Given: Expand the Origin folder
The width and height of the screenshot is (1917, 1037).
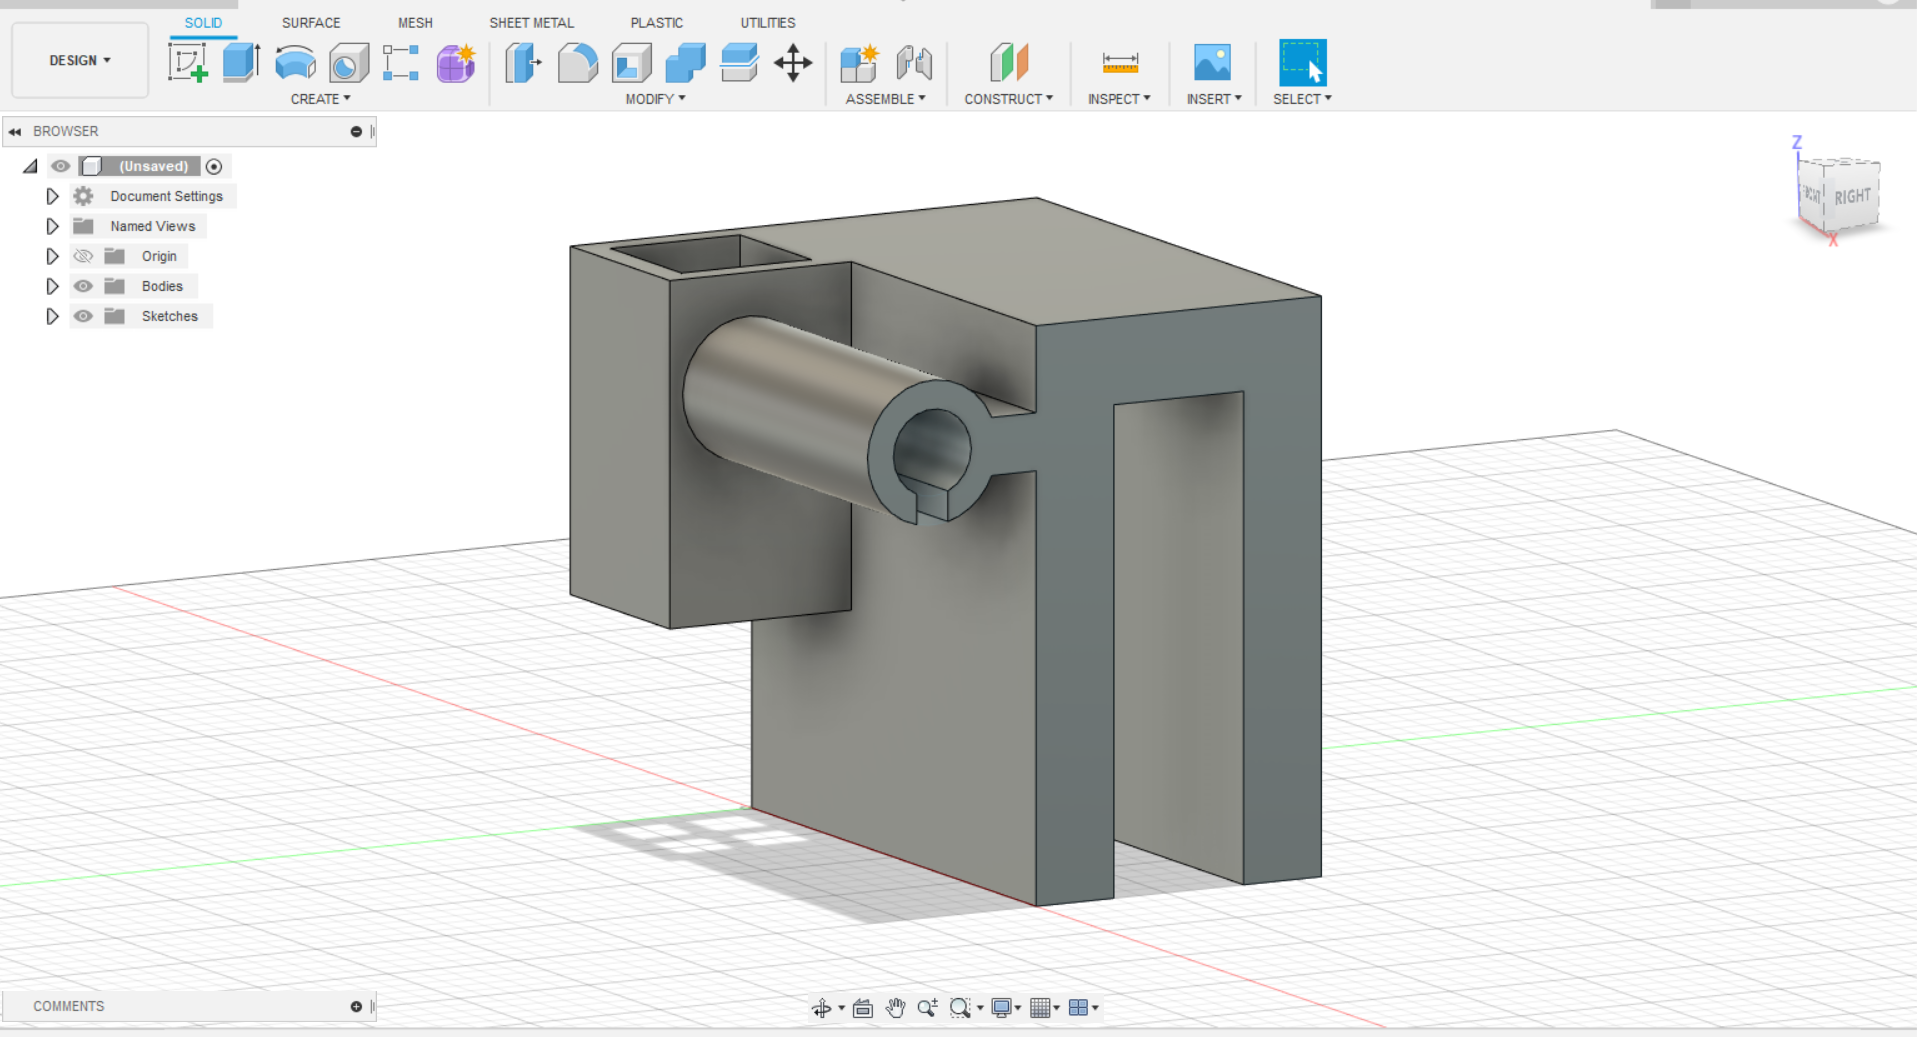Looking at the screenshot, I should pyautogui.click(x=52, y=256).
